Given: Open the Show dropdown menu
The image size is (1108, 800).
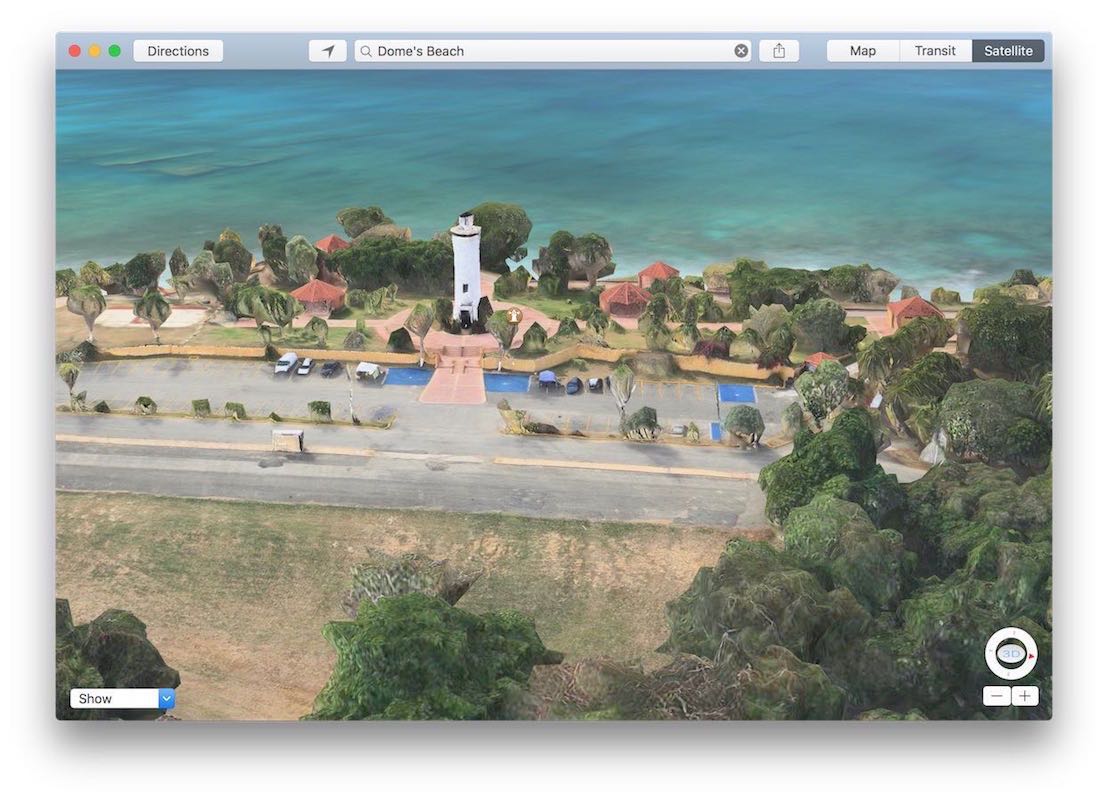Looking at the screenshot, I should coord(122,698).
